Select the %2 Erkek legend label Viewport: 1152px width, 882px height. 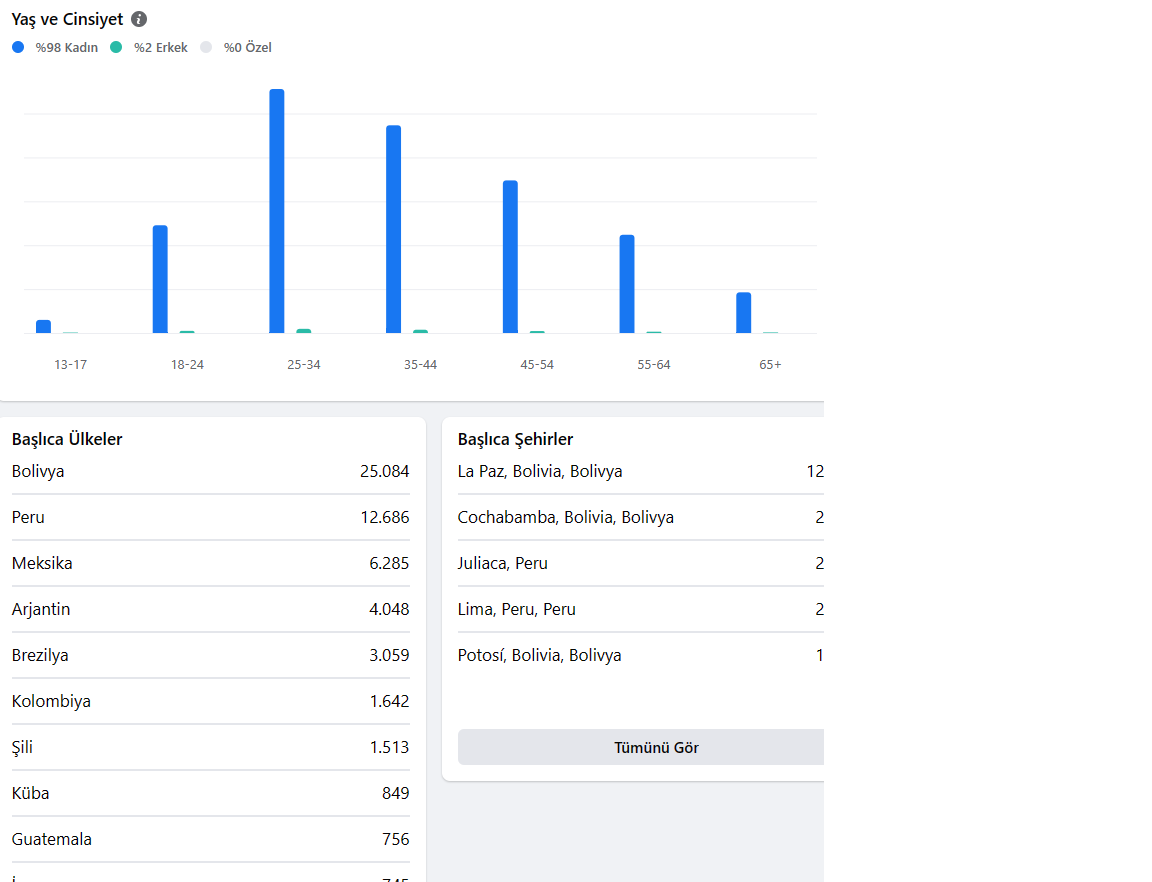pyautogui.click(x=161, y=47)
